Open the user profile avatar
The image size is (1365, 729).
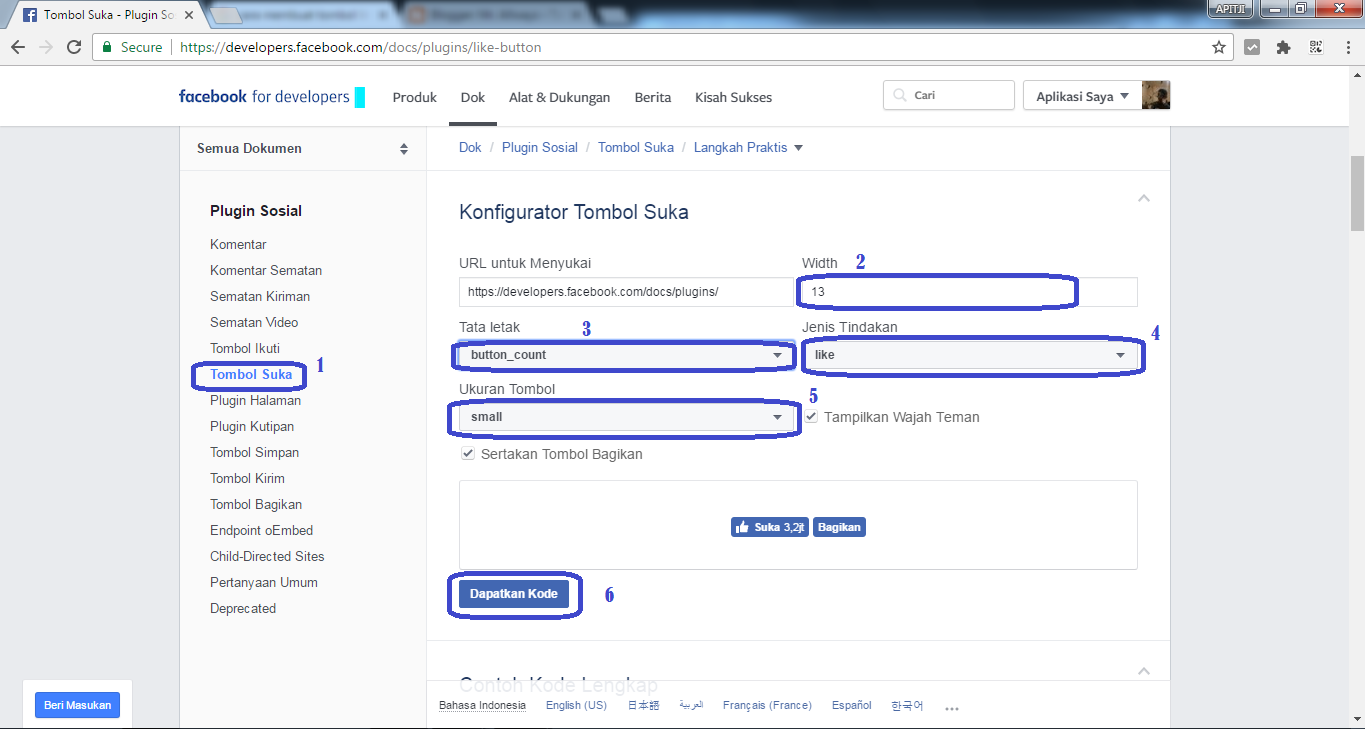tap(1156, 95)
